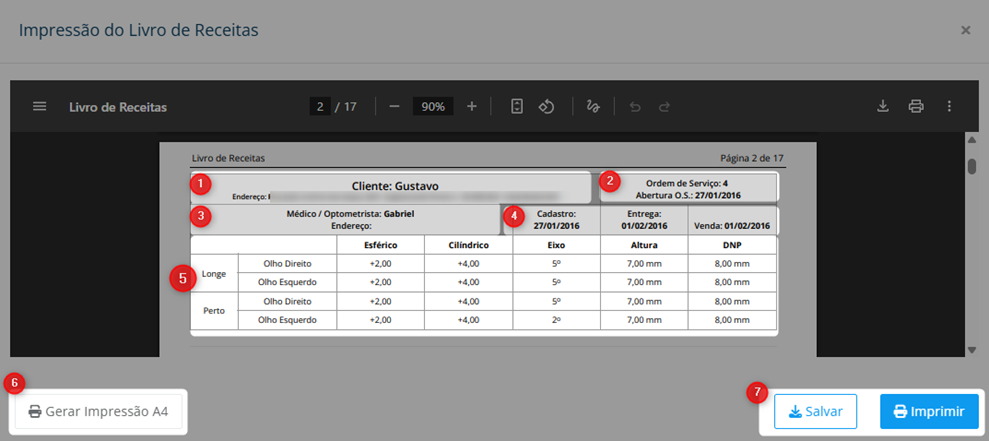The height and width of the screenshot is (441, 989).
Task: Open the PDF viewer more options menu
Action: point(949,107)
